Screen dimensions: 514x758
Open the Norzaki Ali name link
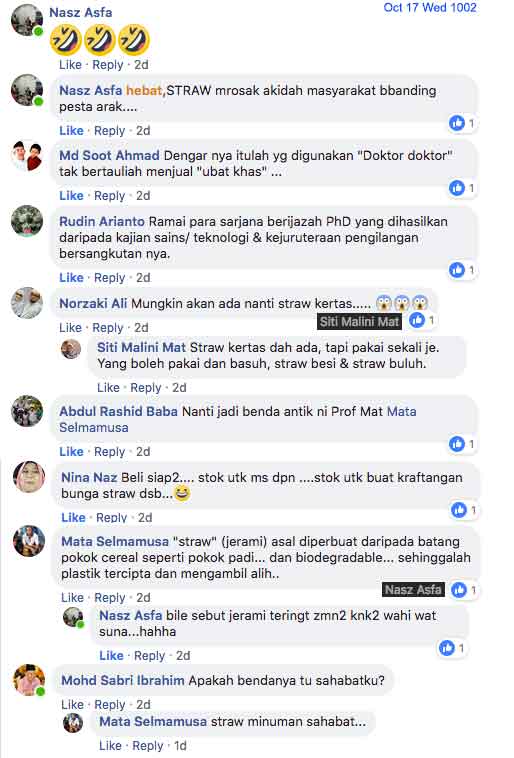point(93,304)
